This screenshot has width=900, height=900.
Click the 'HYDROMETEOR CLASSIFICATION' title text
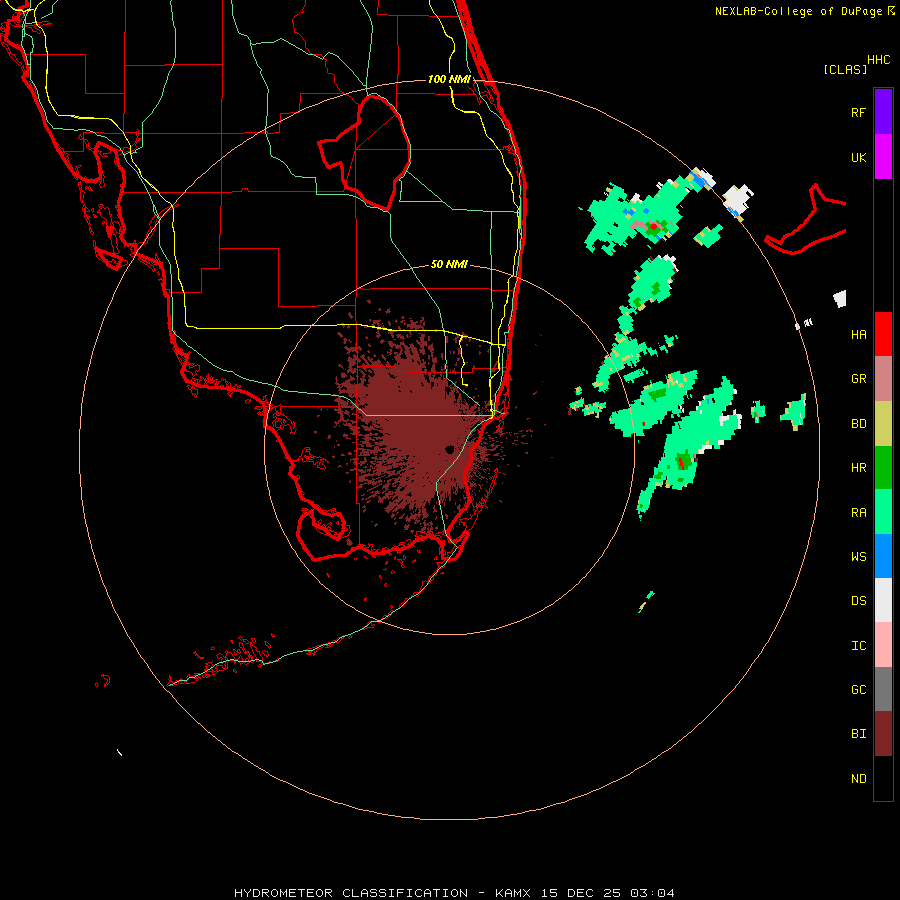tap(351, 893)
